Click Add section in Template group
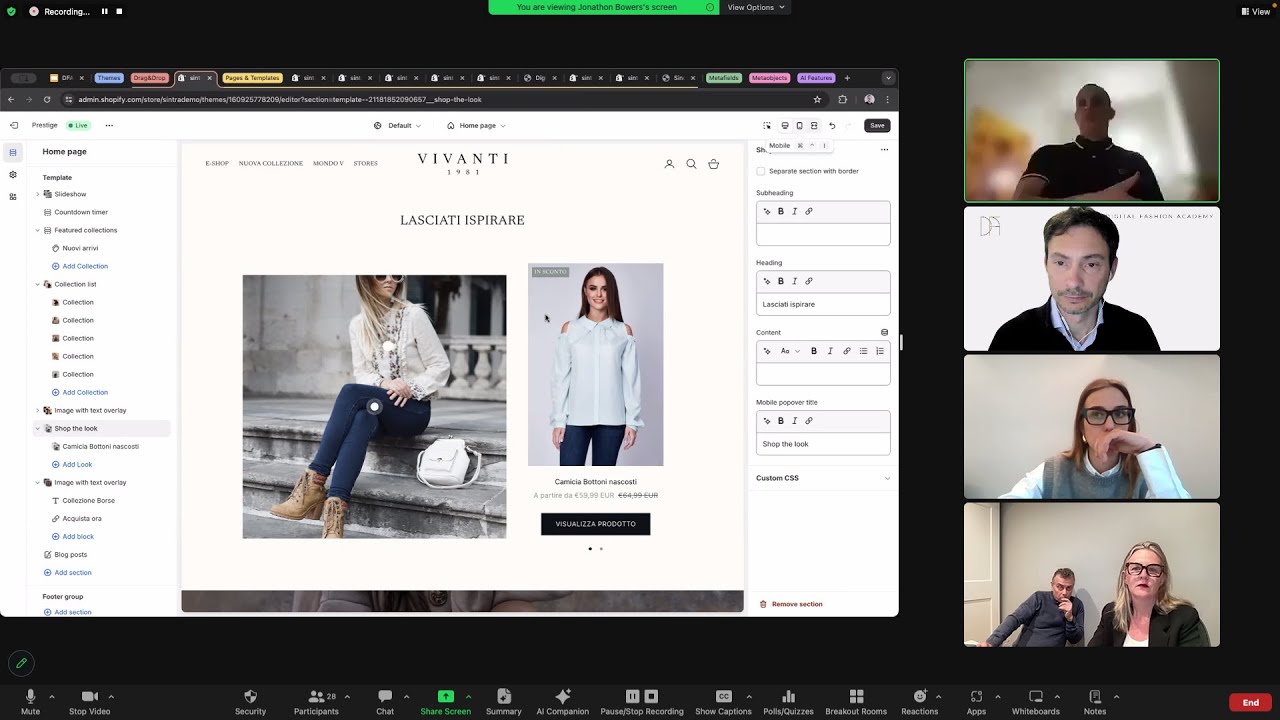 (x=68, y=572)
